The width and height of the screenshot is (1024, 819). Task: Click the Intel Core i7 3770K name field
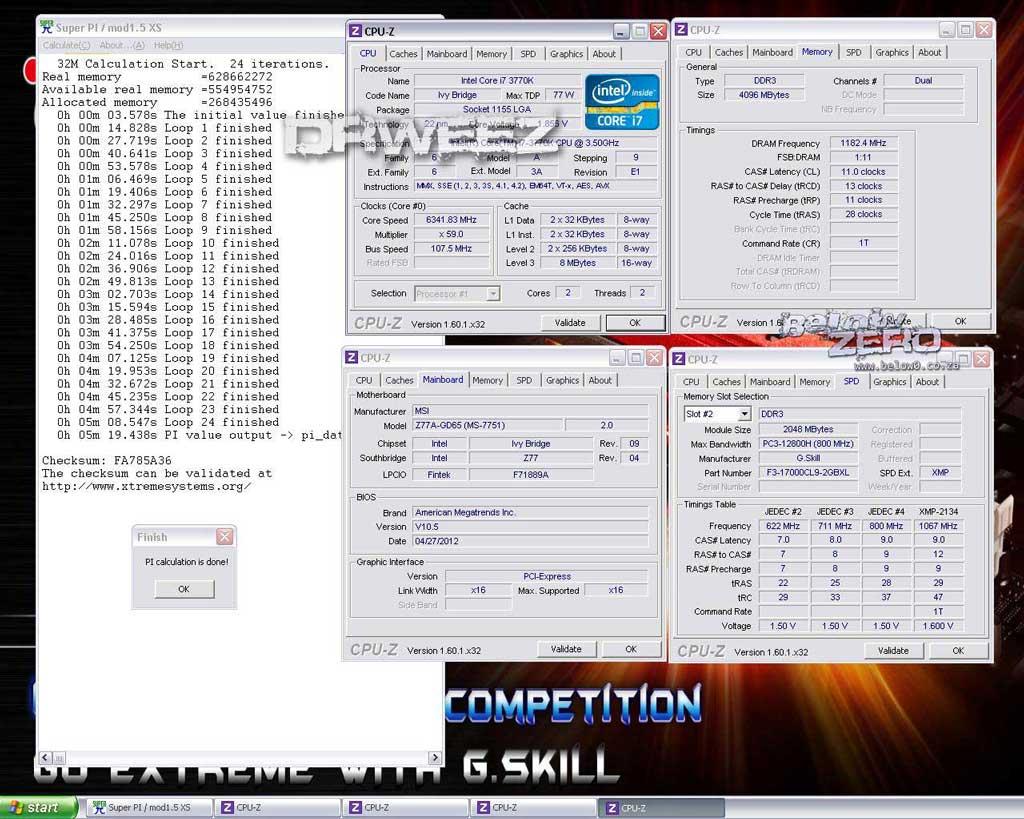[497, 80]
